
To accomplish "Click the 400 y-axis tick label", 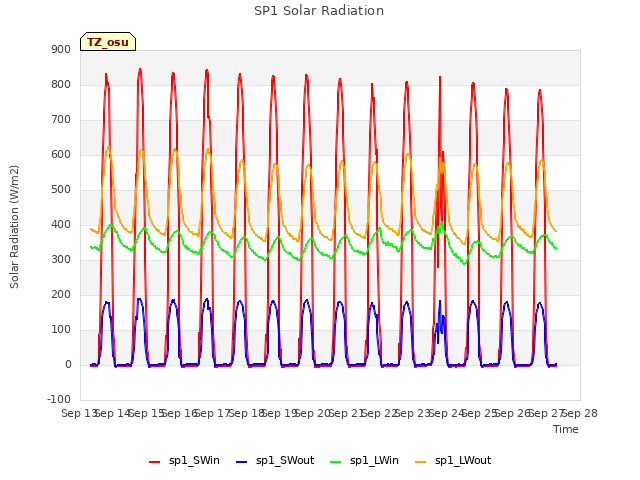I will pos(61,224).
